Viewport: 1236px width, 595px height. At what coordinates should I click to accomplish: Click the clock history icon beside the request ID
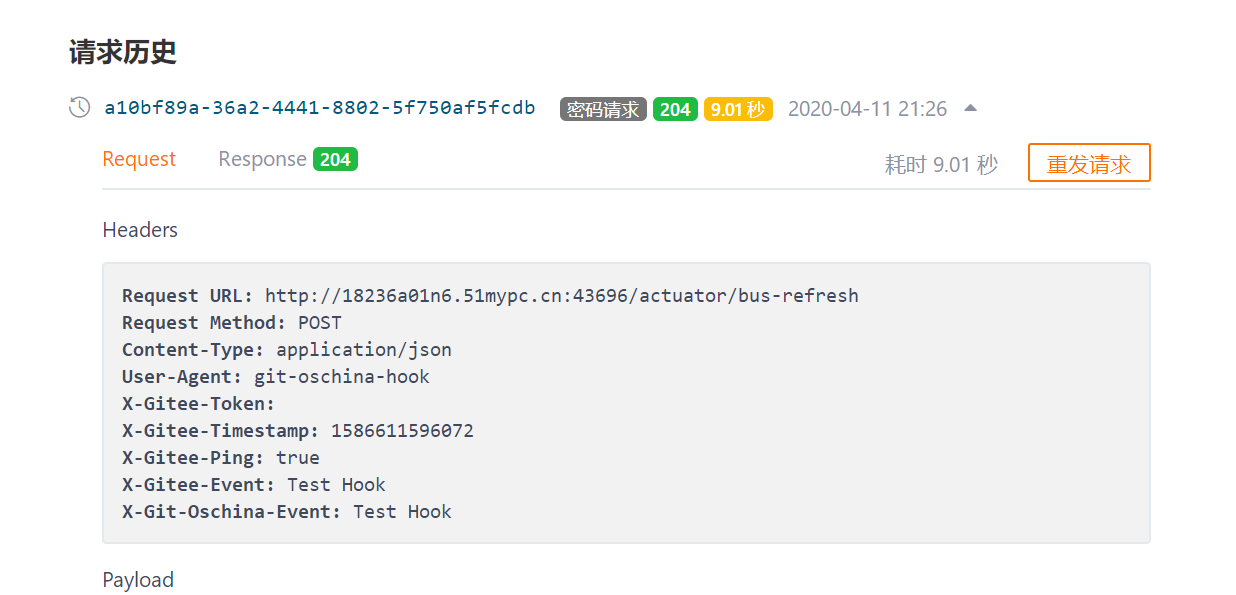79,107
